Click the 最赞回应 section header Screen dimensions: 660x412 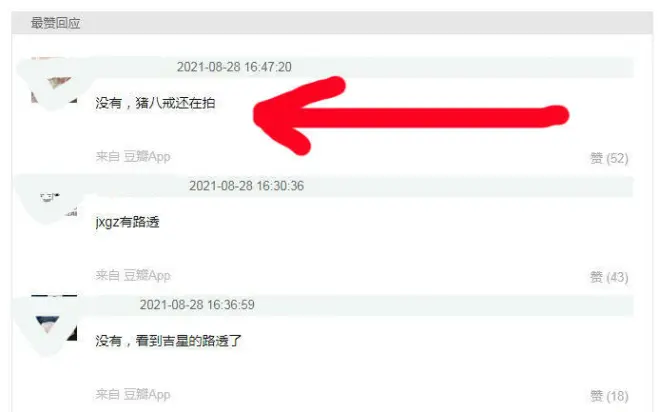pos(56,23)
